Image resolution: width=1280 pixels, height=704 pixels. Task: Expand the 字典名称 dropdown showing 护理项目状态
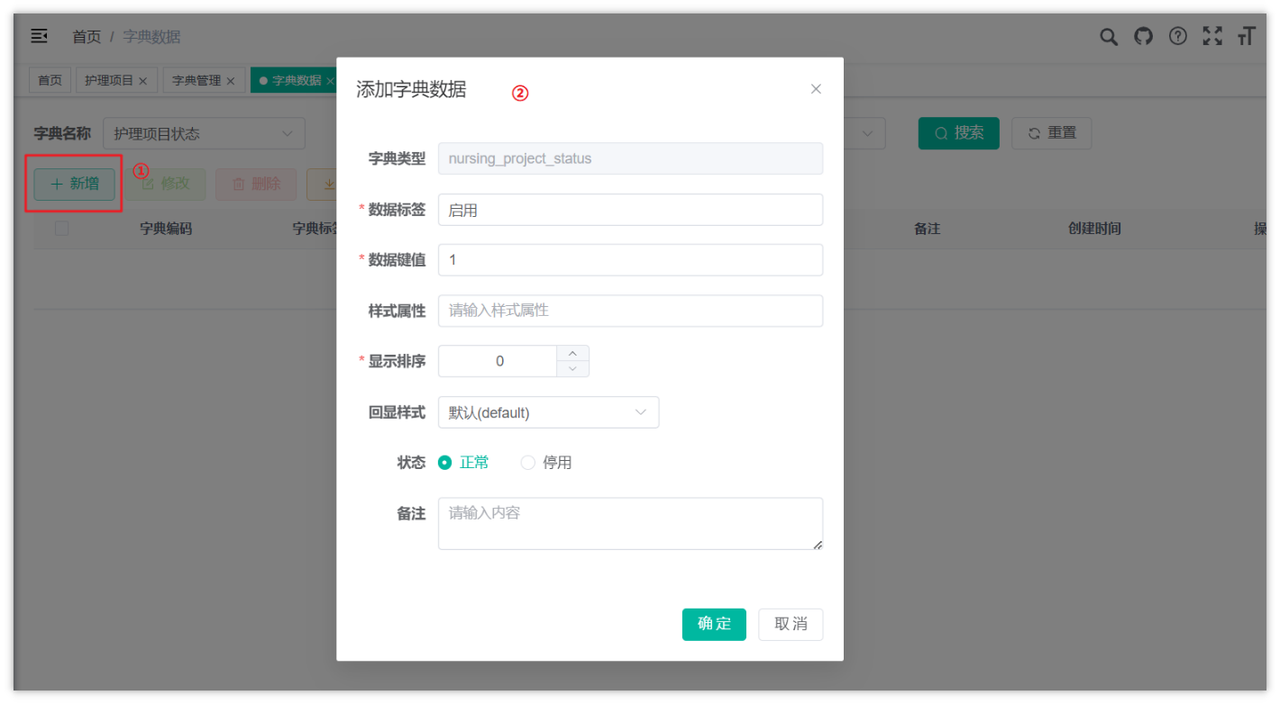(x=204, y=133)
